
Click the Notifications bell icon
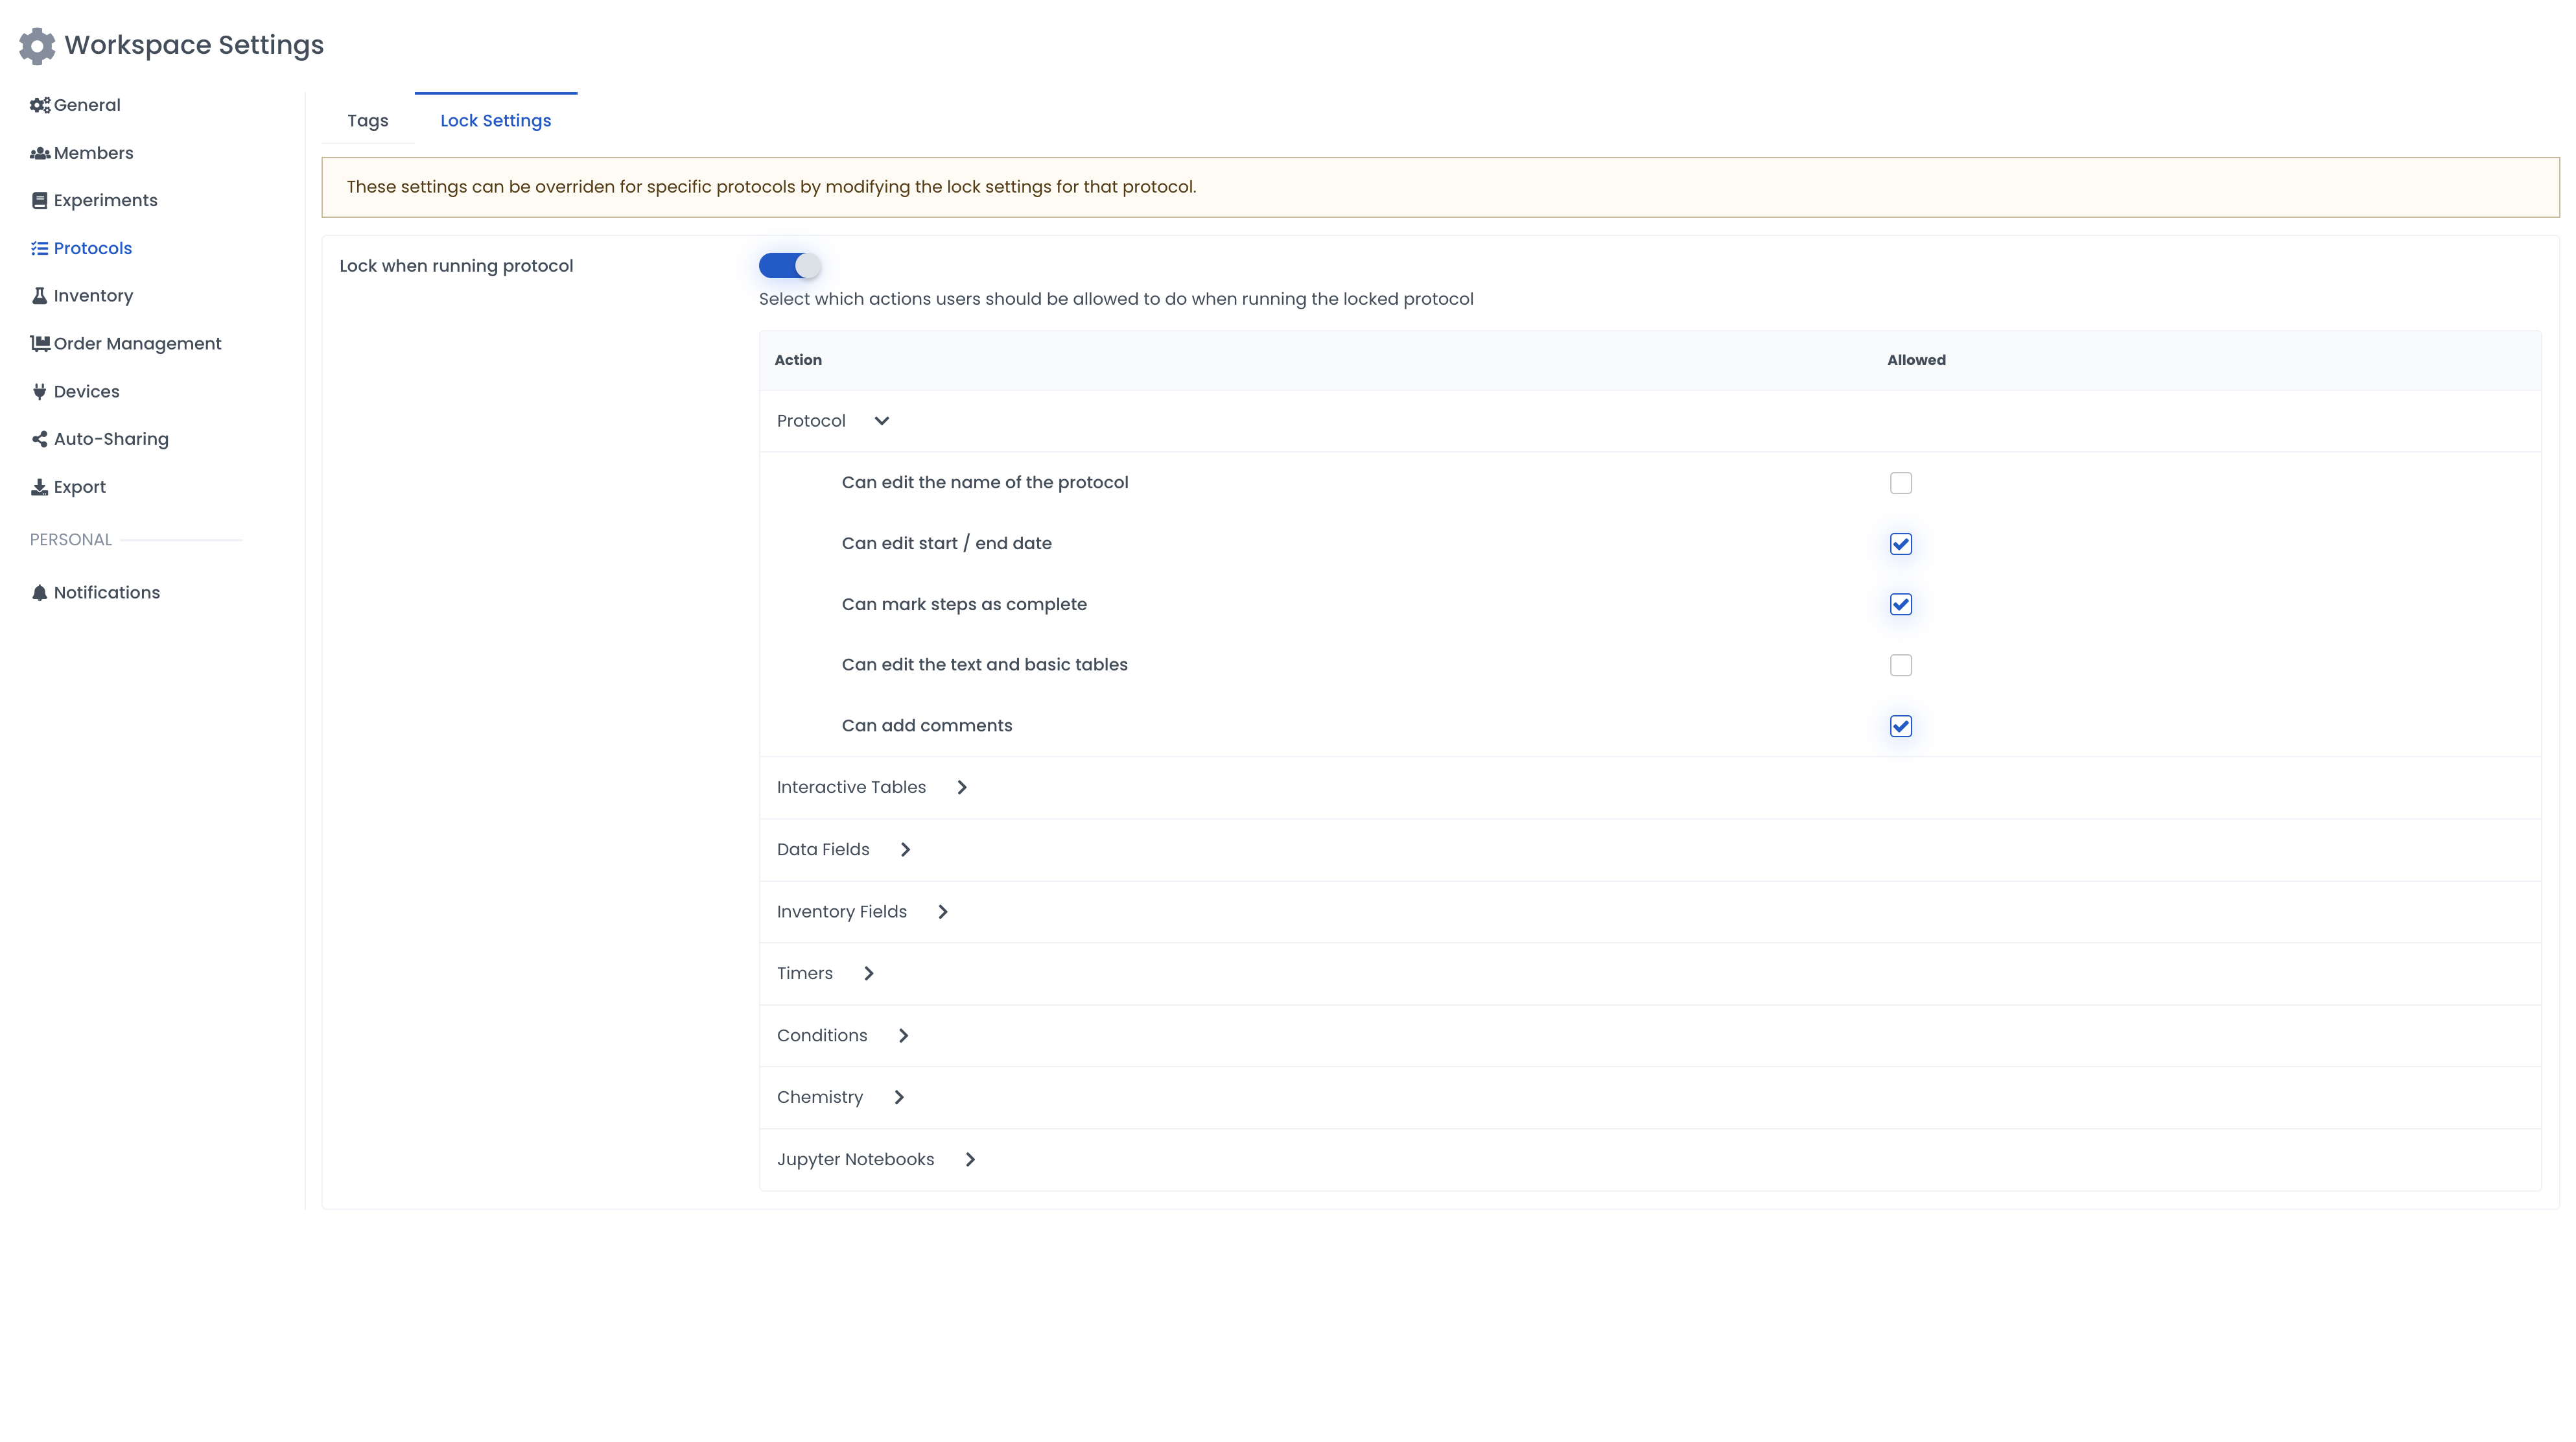point(39,593)
